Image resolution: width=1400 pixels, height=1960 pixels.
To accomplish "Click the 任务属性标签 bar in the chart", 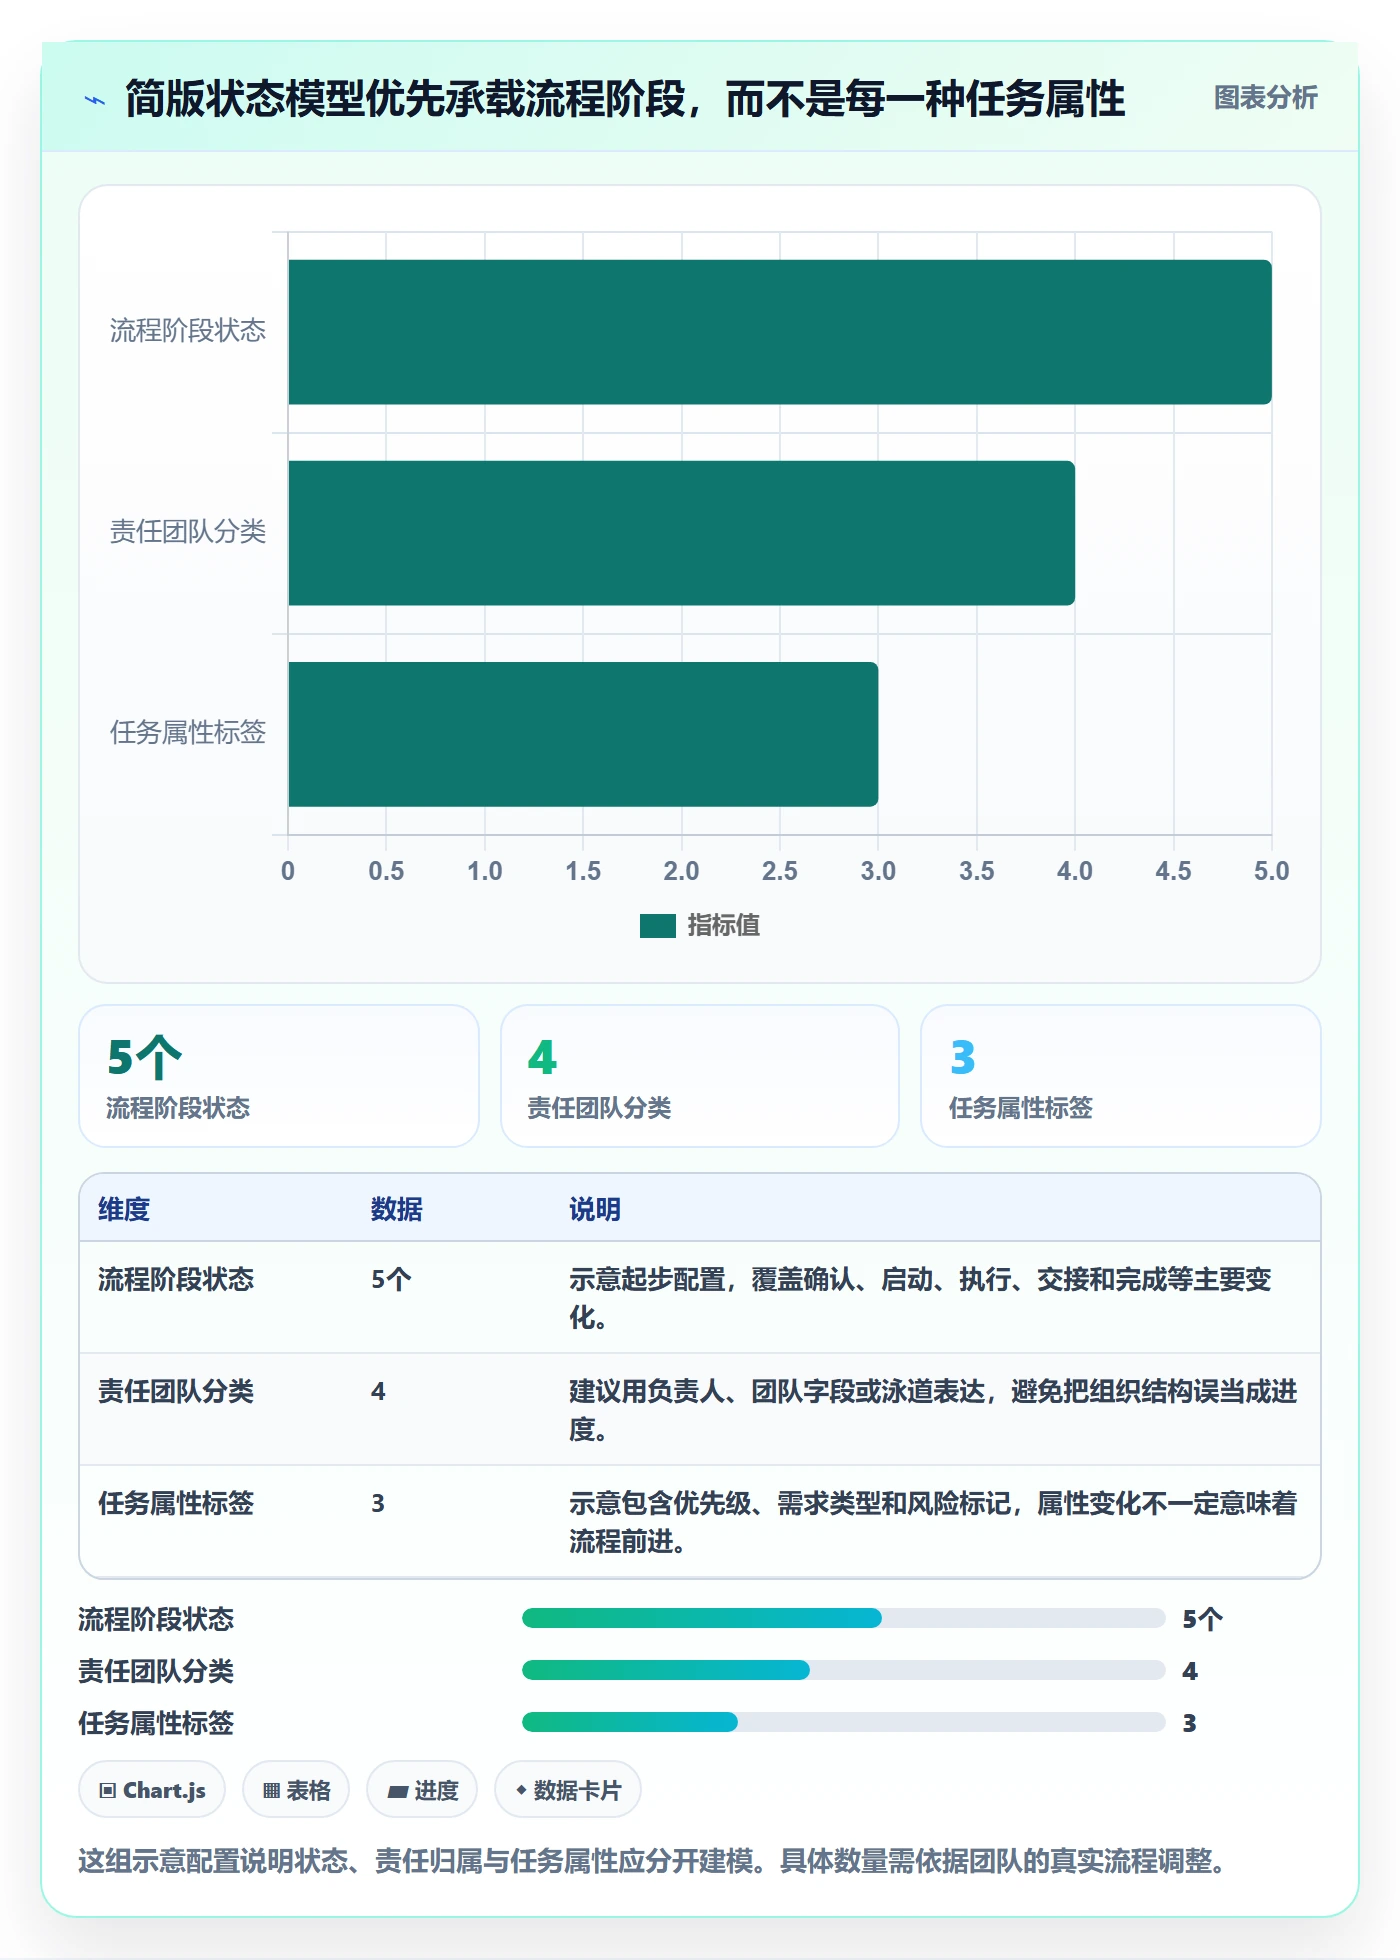I will click(x=583, y=734).
